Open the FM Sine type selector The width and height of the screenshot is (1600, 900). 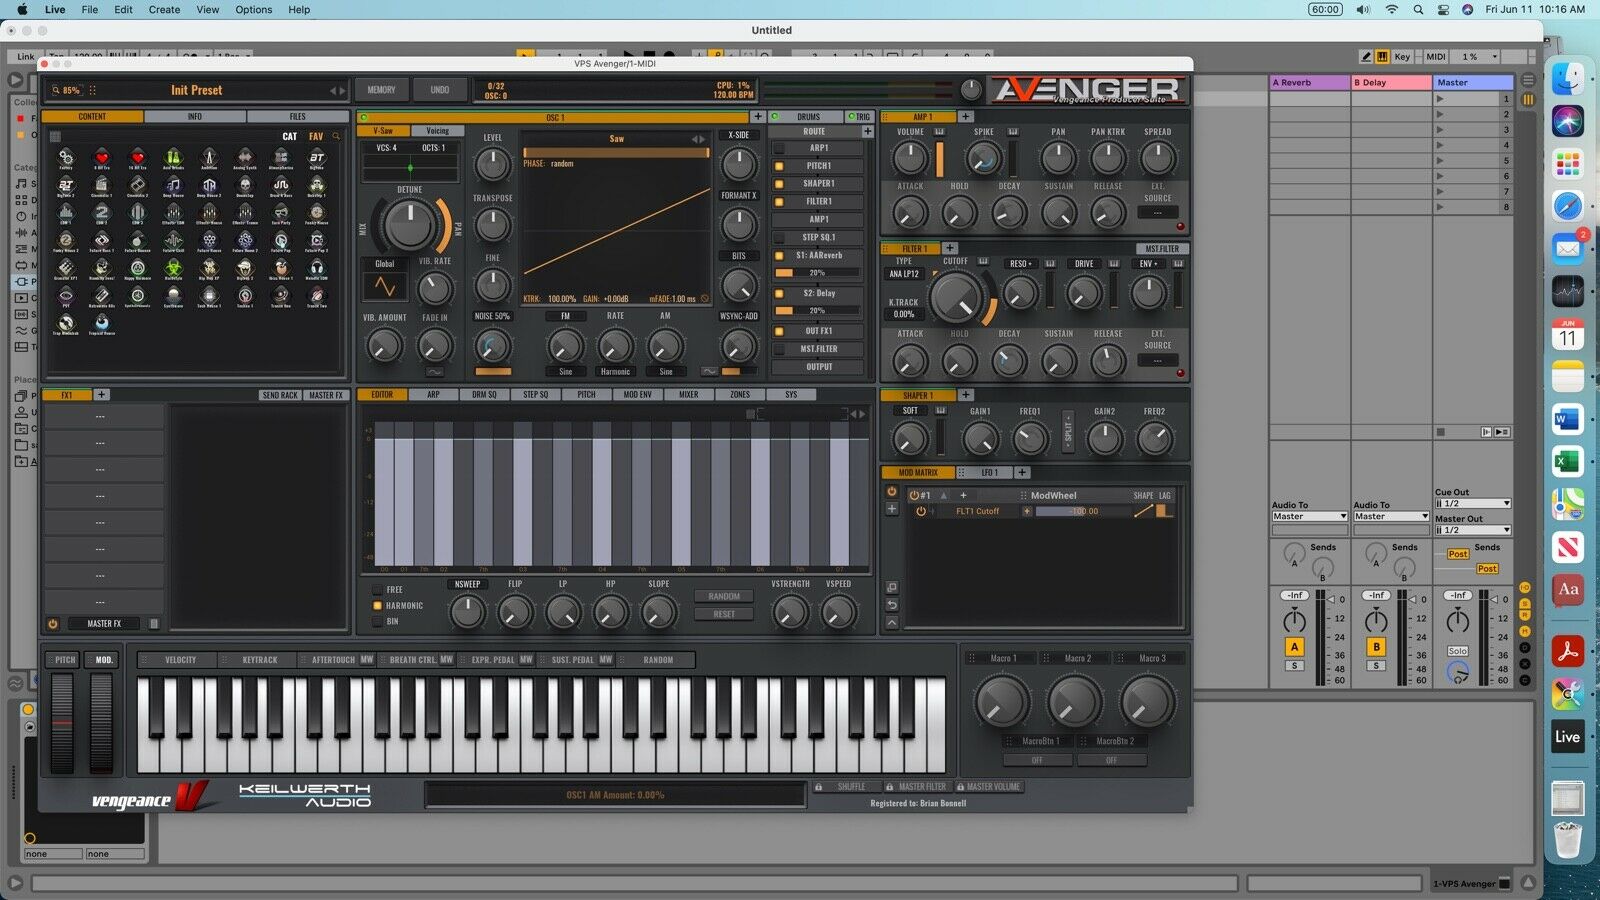pyautogui.click(x=566, y=371)
